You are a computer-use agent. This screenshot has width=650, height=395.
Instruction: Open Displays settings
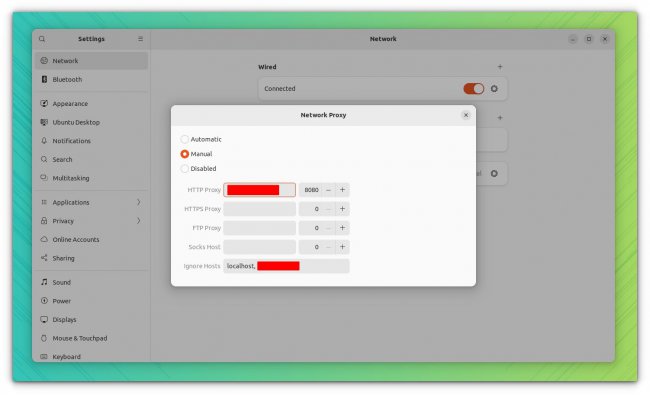pyautogui.click(x=91, y=320)
